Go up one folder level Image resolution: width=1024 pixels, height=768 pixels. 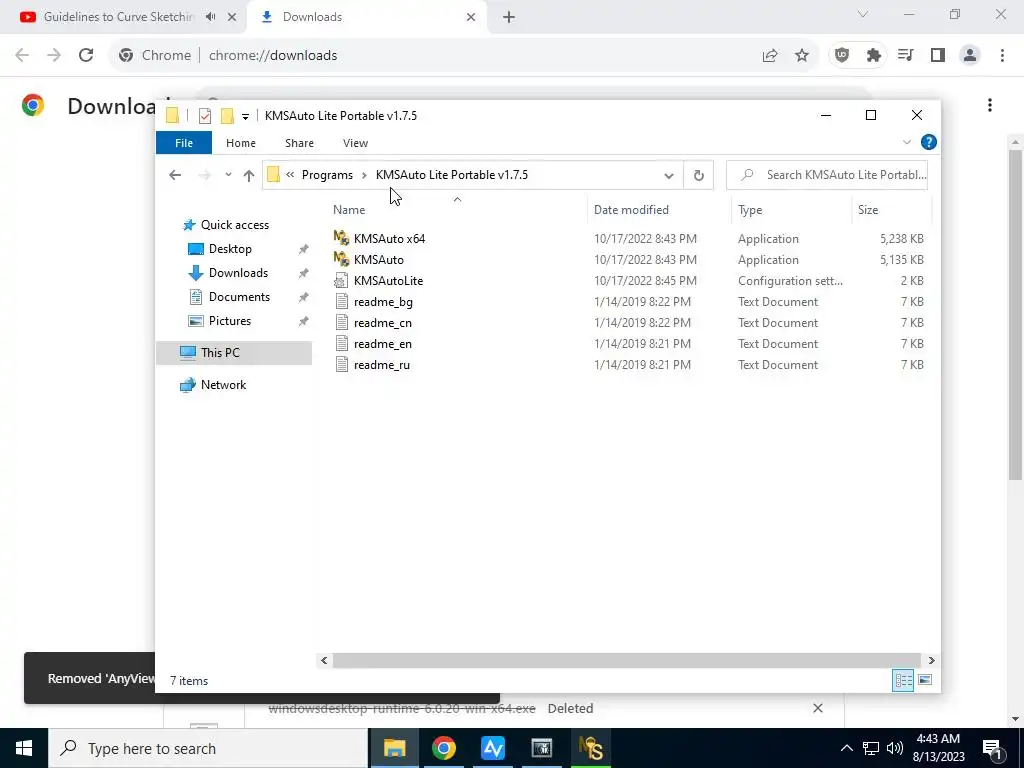click(248, 175)
